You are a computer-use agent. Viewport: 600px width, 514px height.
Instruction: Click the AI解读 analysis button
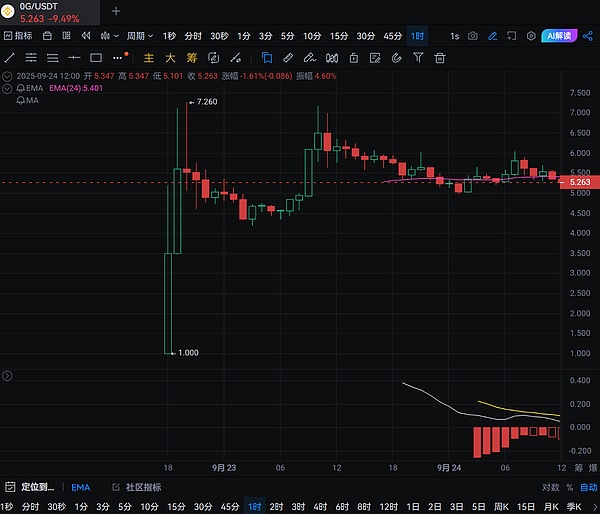[562, 36]
